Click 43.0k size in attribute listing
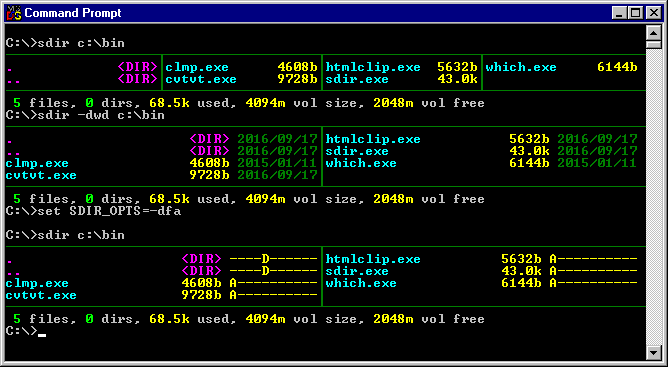Image resolution: width=668 pixels, height=367 pixels. tap(521, 271)
